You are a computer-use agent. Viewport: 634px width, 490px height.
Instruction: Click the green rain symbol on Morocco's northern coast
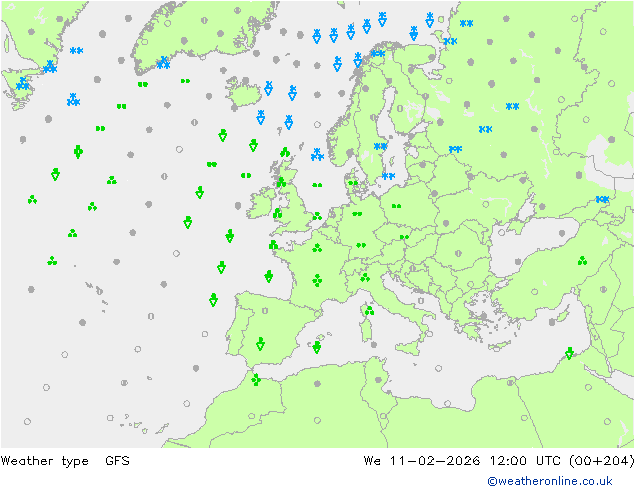(x=256, y=380)
